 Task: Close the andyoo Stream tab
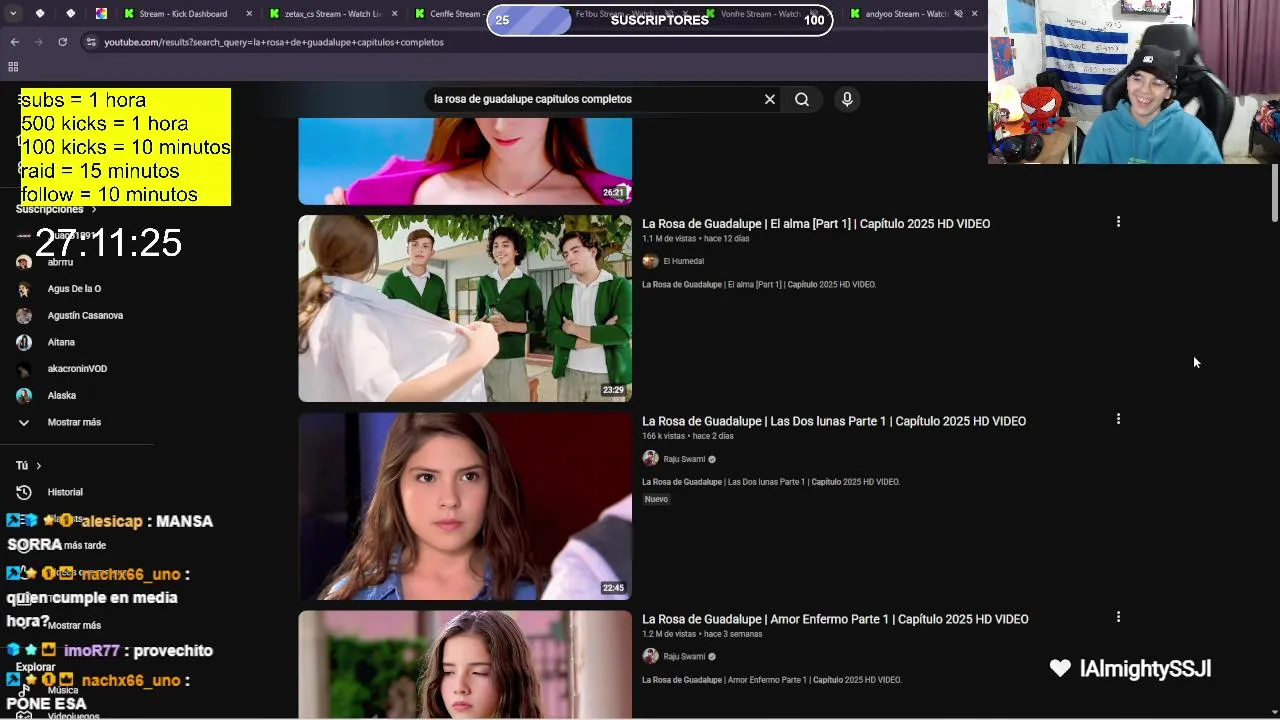(x=975, y=14)
